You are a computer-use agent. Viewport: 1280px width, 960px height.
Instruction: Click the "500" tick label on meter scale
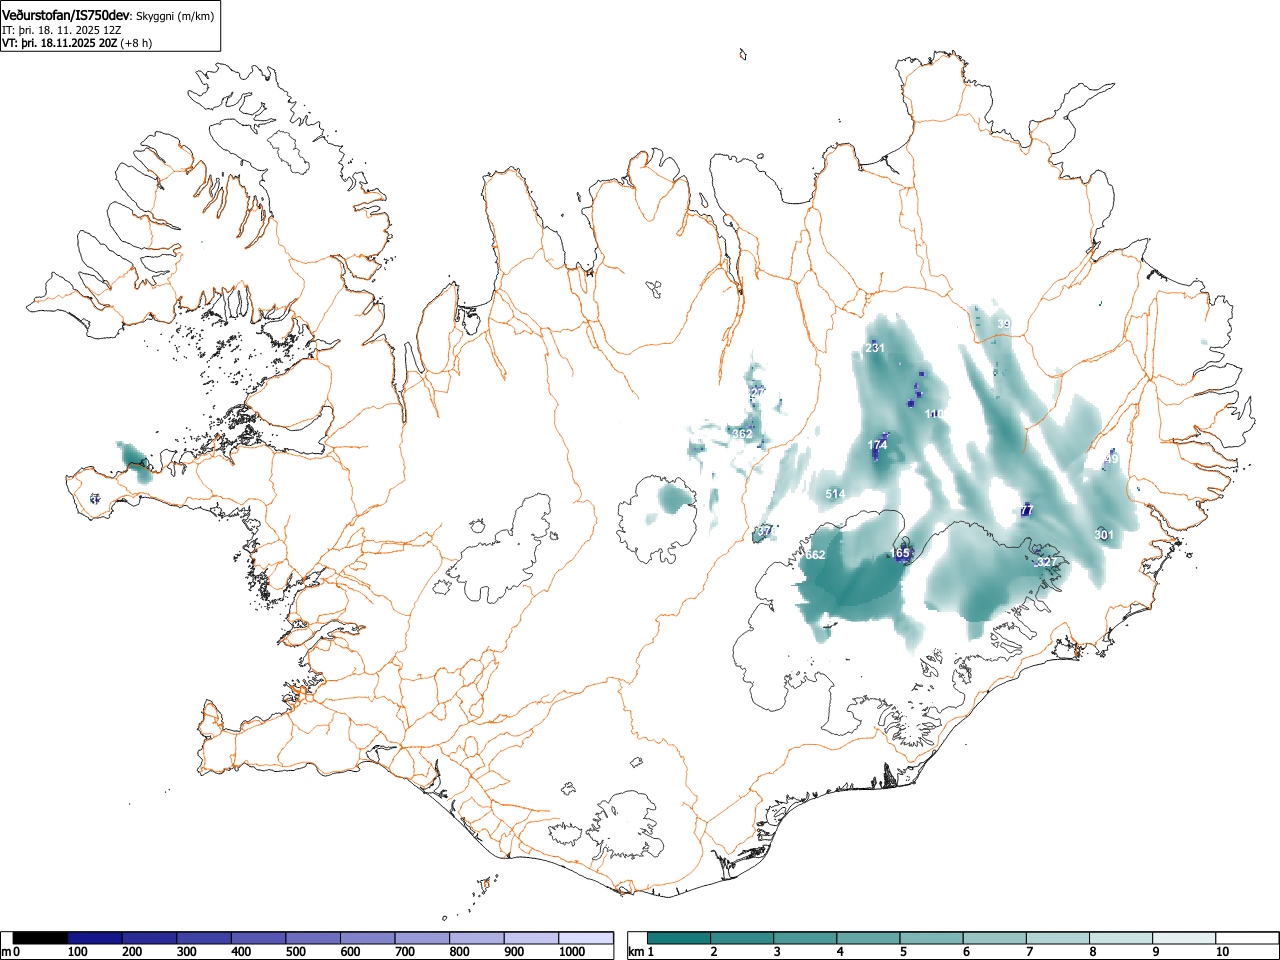coord(295,952)
